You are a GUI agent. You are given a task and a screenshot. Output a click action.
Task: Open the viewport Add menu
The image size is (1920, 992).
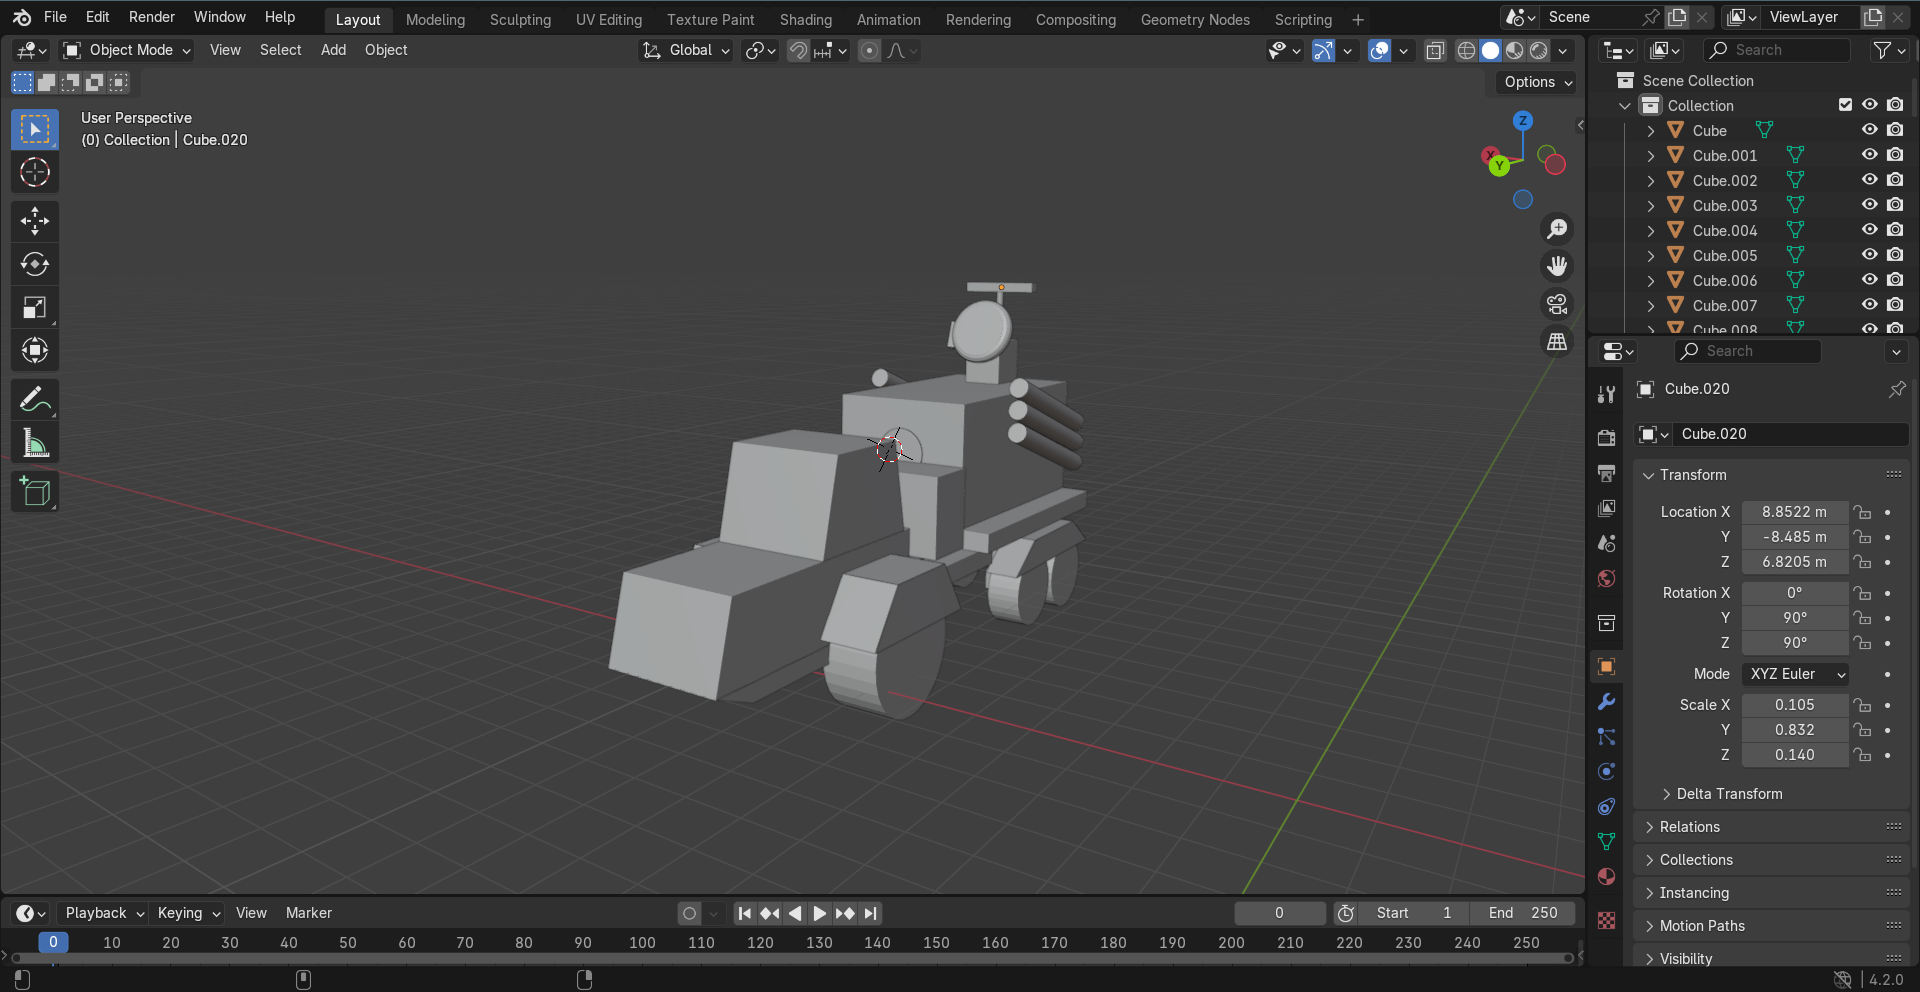coord(333,50)
